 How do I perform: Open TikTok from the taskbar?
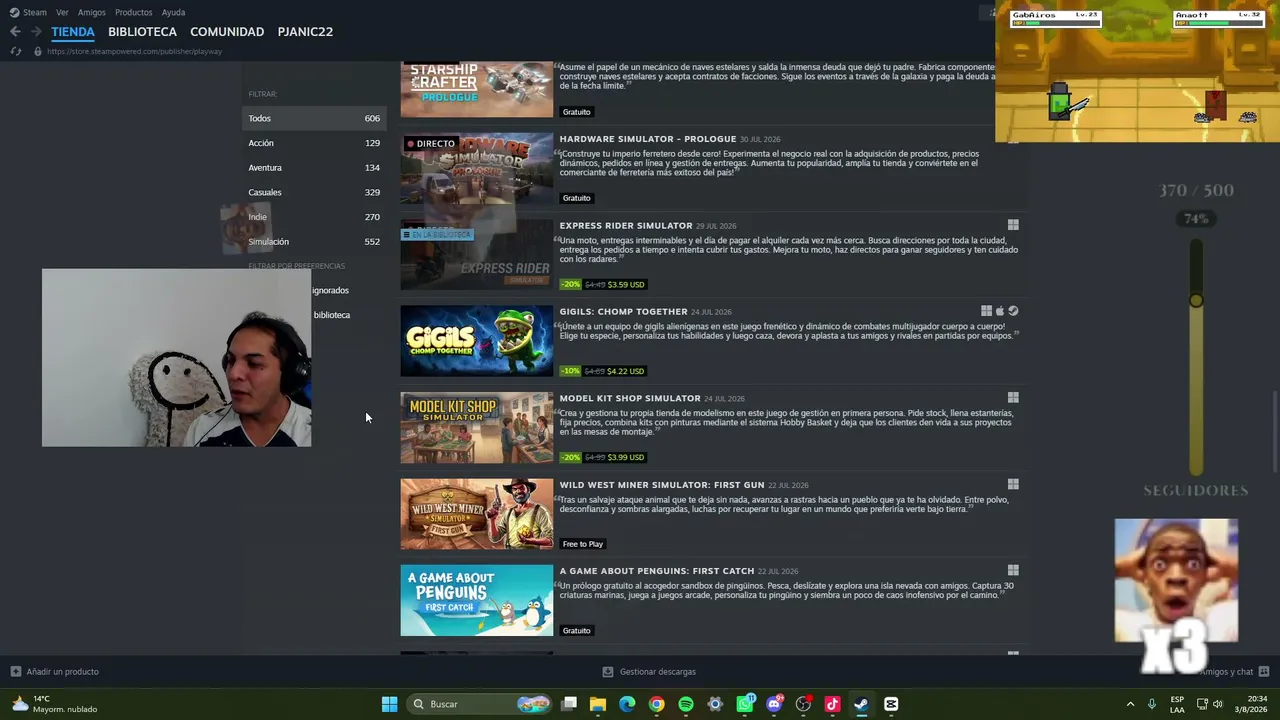pyautogui.click(x=832, y=704)
